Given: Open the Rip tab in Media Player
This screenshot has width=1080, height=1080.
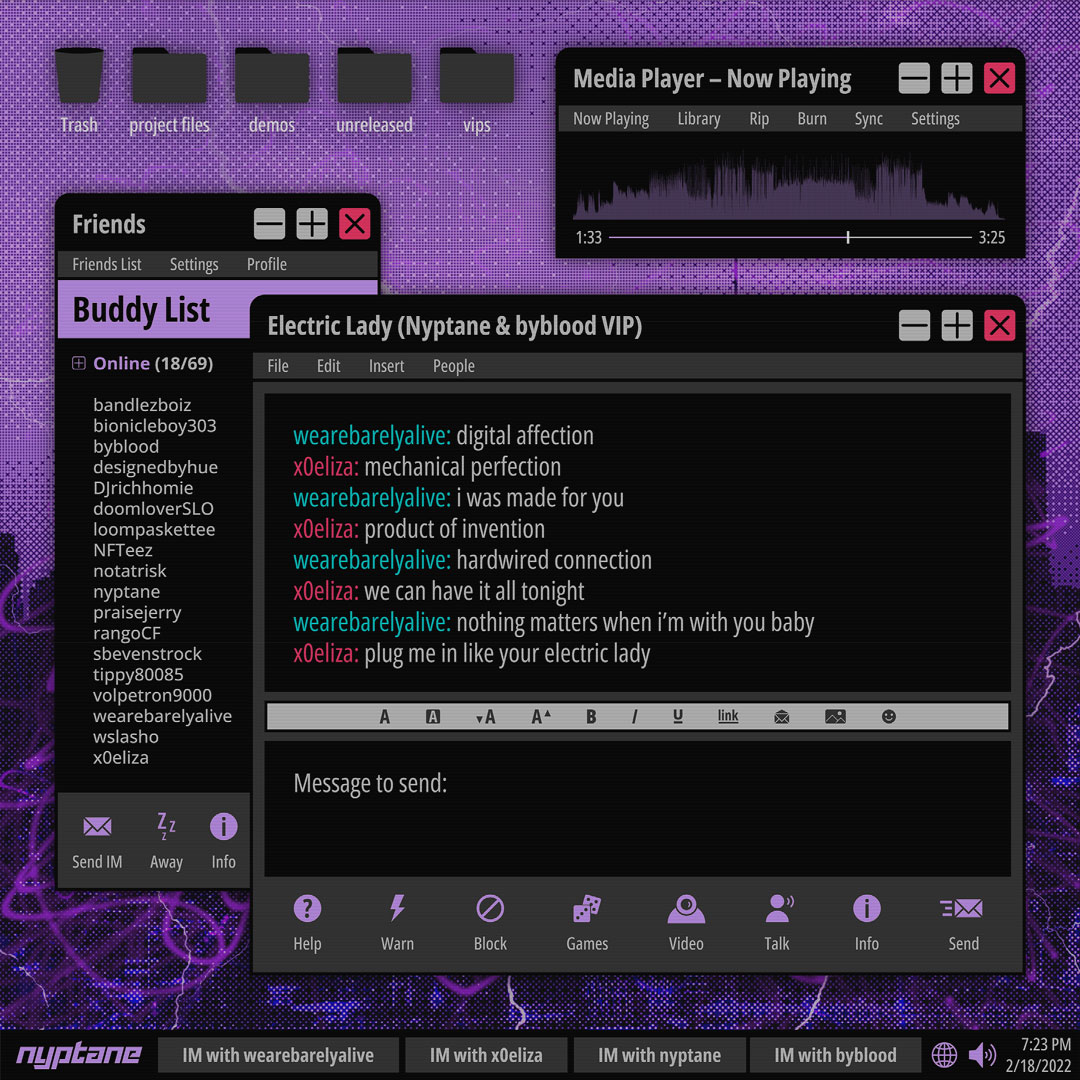Looking at the screenshot, I should click(x=759, y=118).
